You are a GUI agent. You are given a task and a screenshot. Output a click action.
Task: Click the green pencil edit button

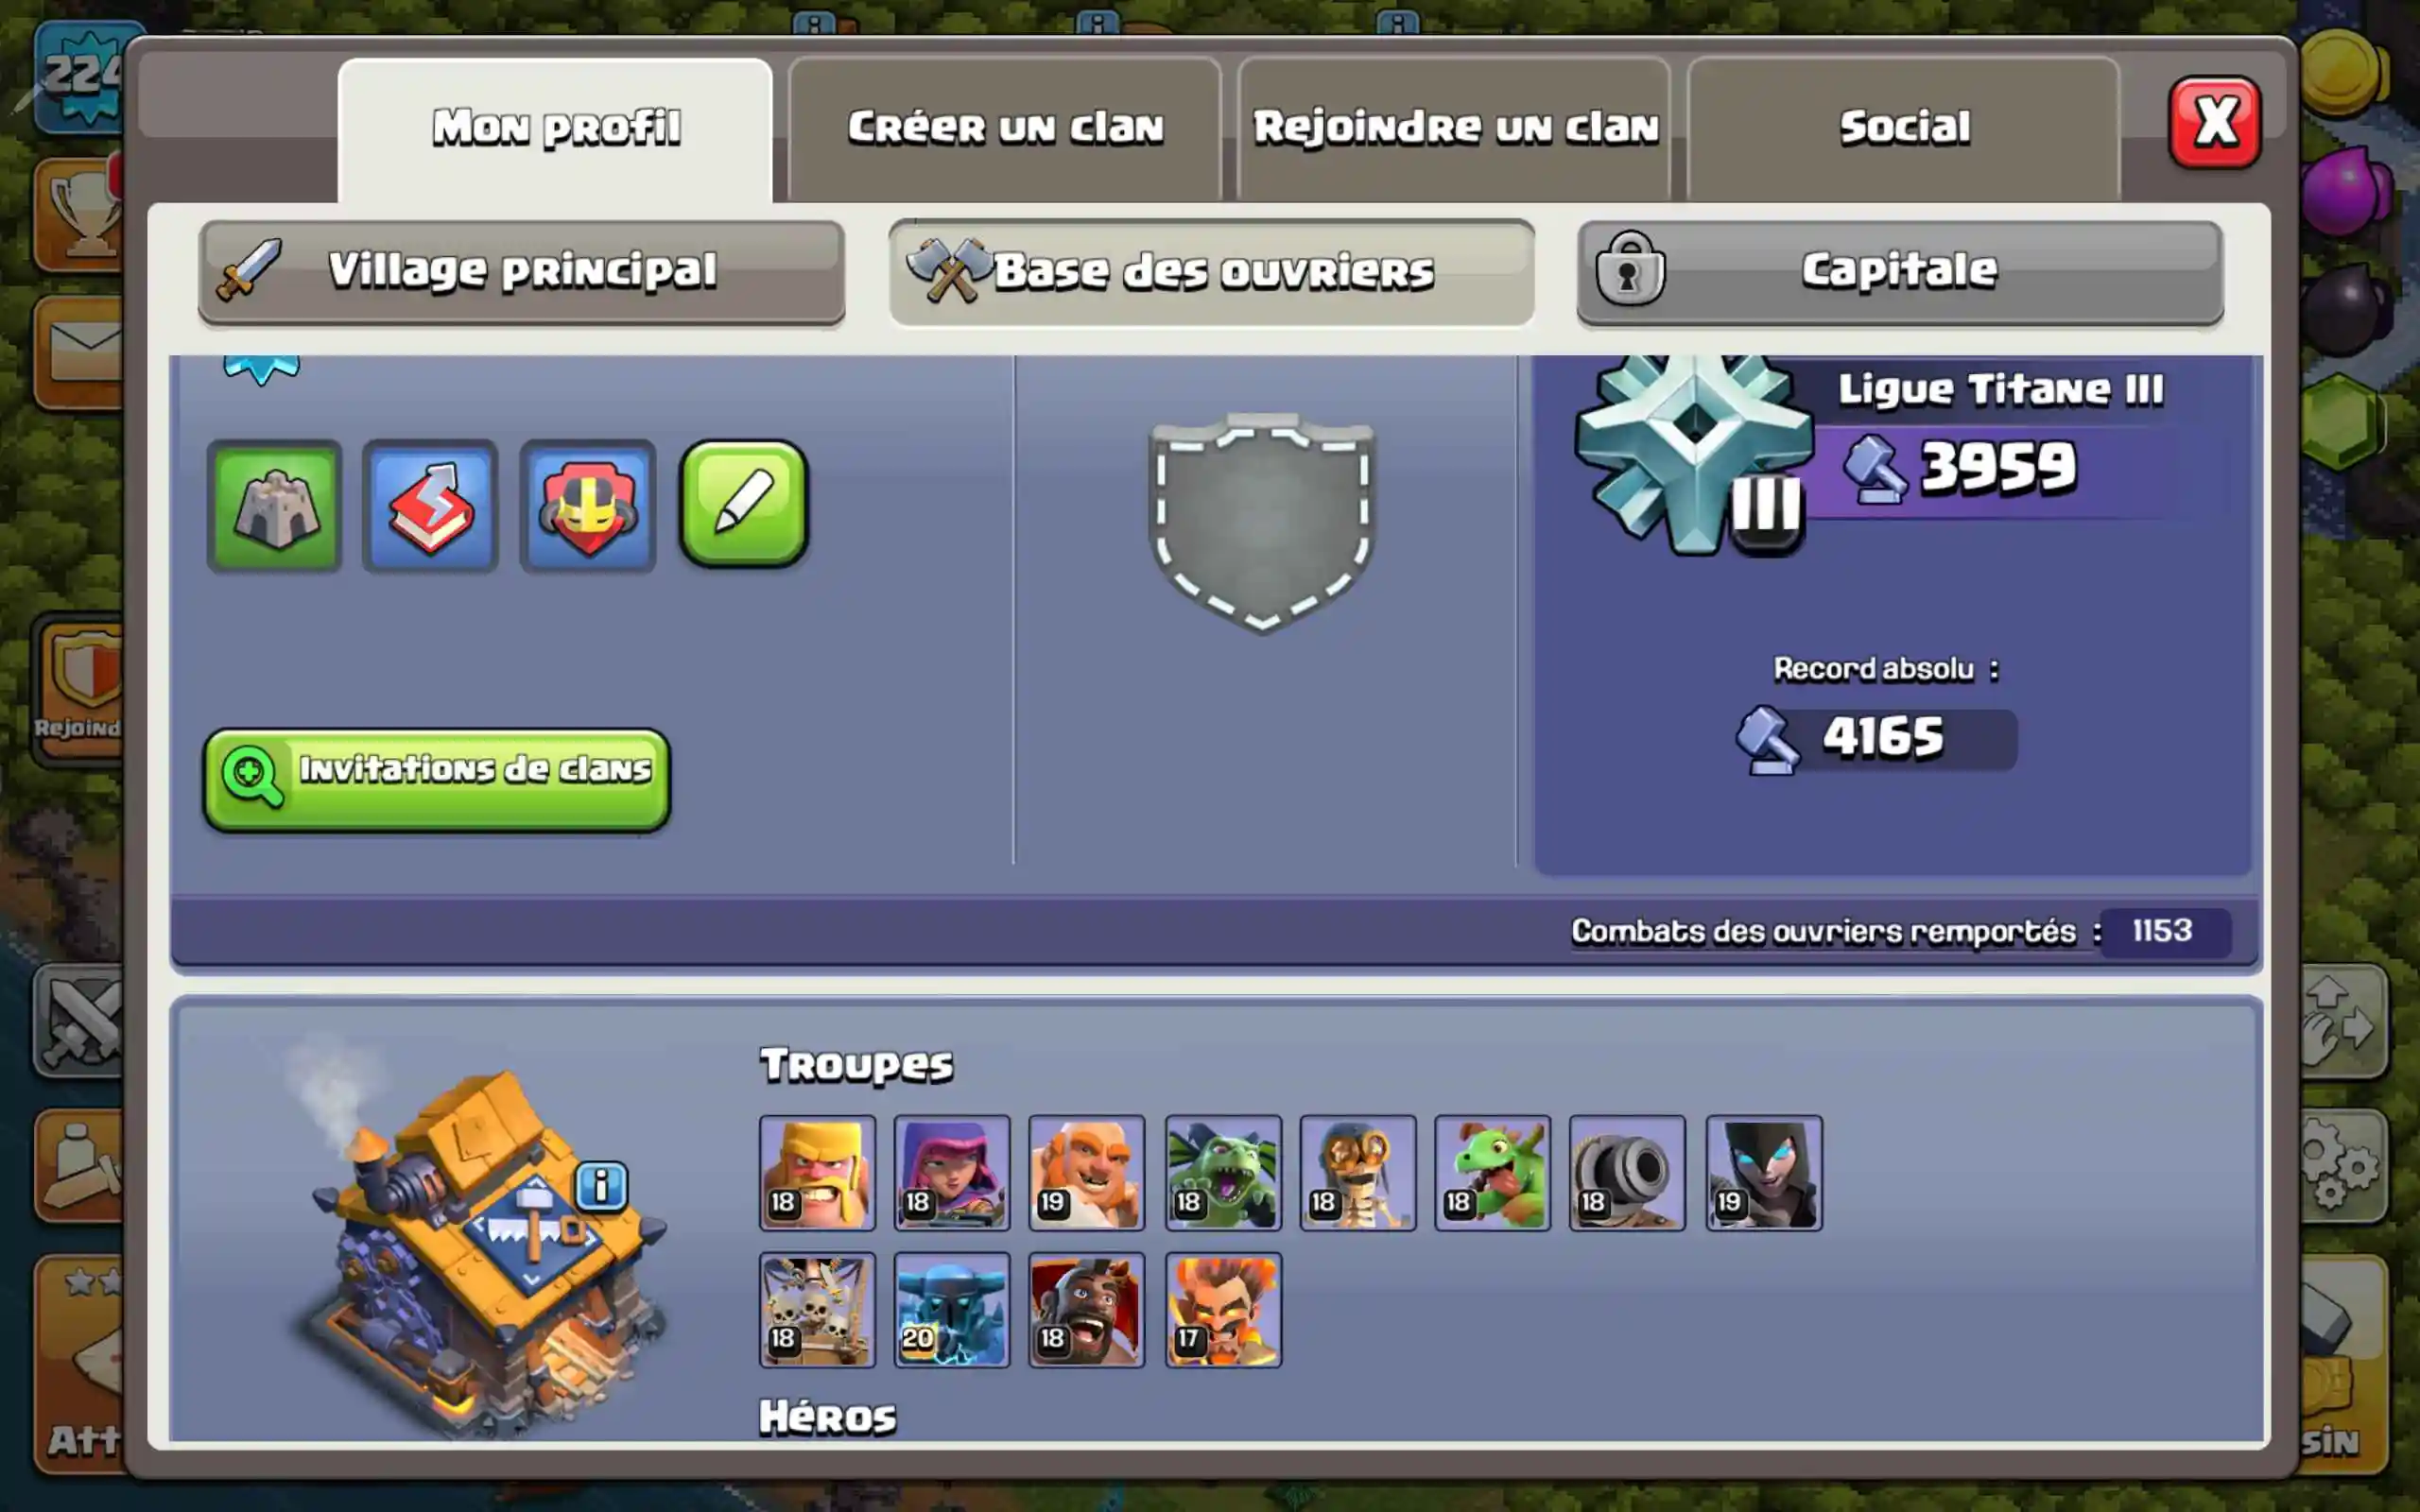[x=744, y=504]
